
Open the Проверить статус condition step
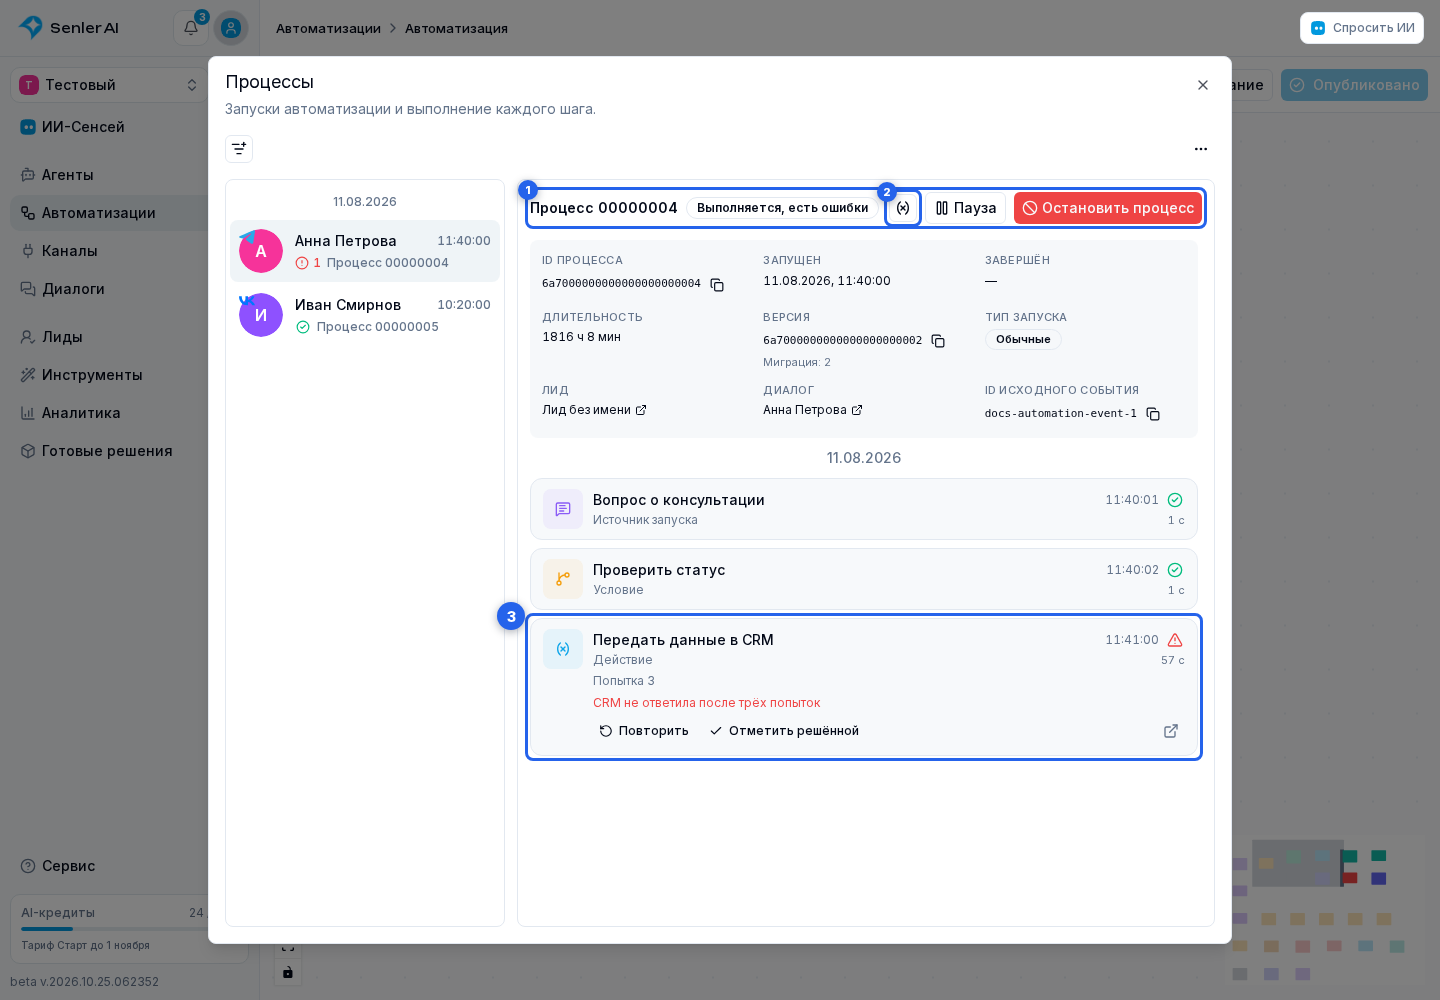click(864, 579)
